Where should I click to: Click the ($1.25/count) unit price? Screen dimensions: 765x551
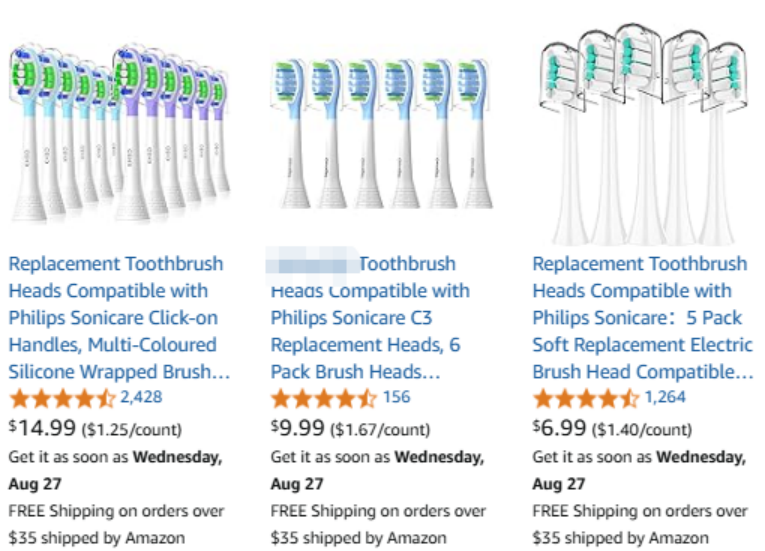point(131,430)
